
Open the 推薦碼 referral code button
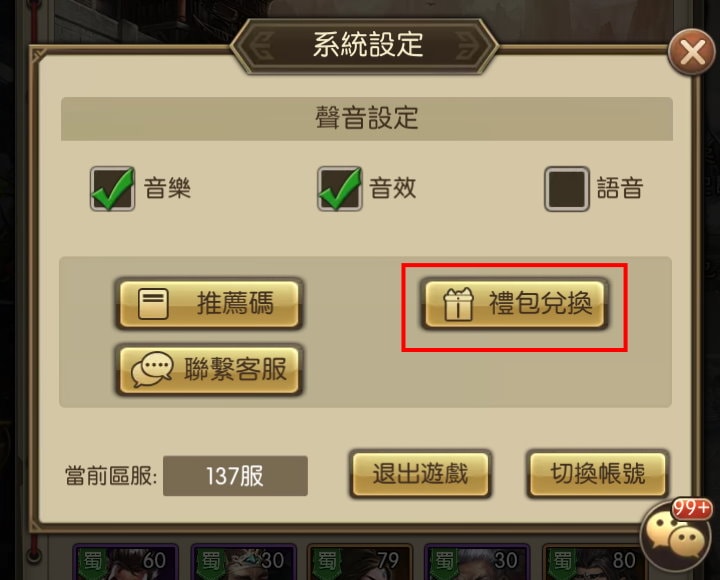[x=209, y=304]
